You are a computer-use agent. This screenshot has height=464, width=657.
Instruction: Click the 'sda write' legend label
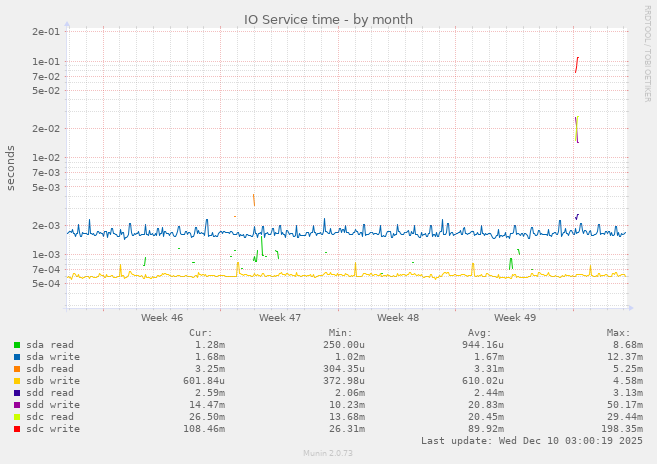[x=53, y=357]
